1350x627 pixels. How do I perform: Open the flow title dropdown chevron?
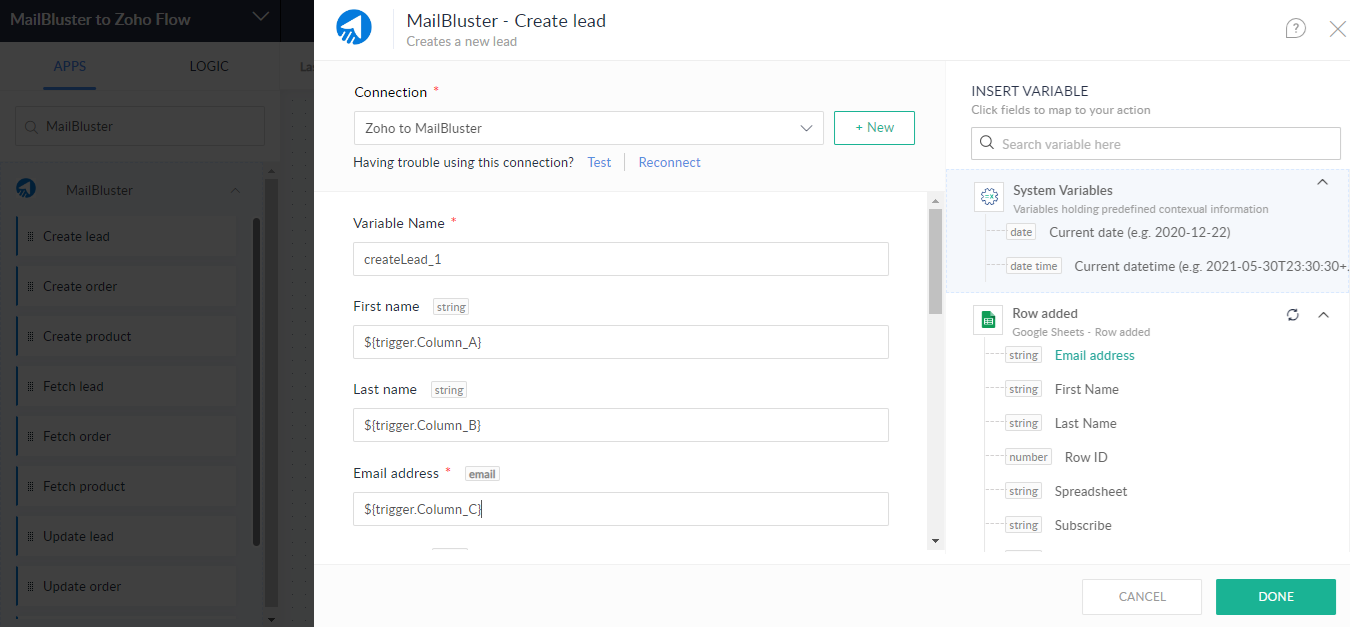click(x=261, y=16)
